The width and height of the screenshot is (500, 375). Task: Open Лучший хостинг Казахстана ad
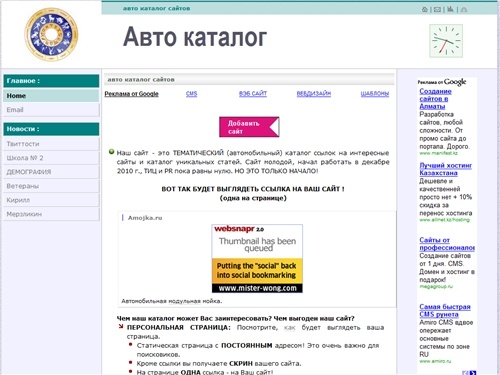(x=445, y=169)
